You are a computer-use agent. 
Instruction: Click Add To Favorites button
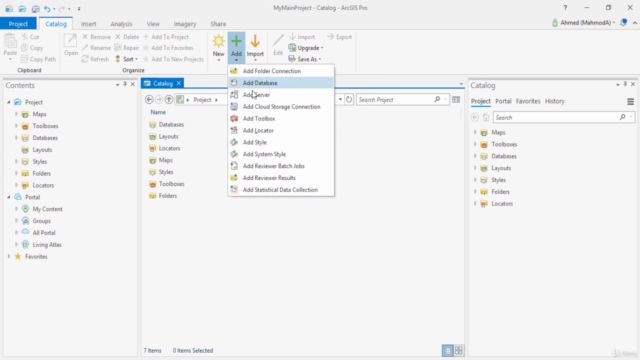point(168,48)
